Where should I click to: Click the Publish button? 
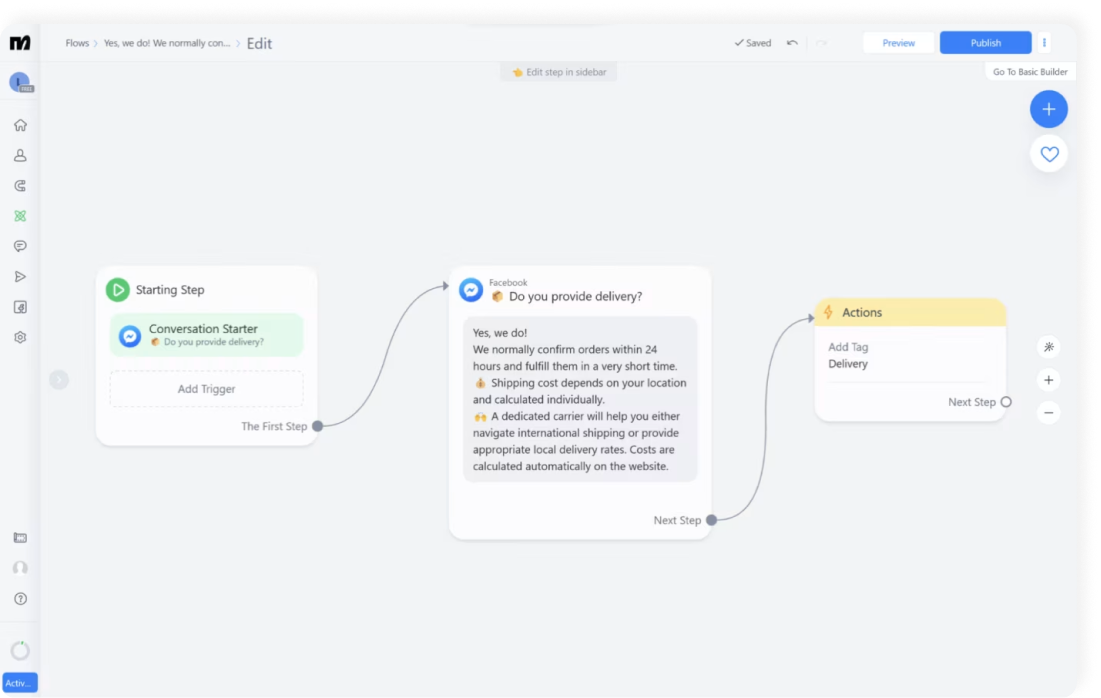[984, 42]
